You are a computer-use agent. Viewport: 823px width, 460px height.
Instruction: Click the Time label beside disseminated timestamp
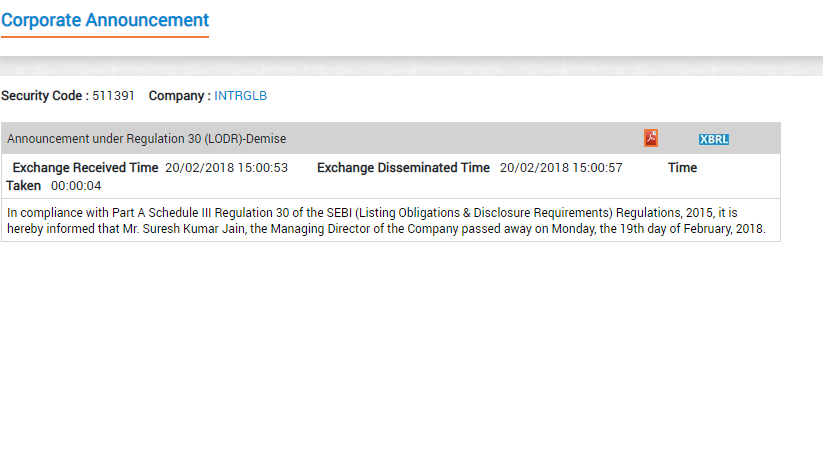682,168
